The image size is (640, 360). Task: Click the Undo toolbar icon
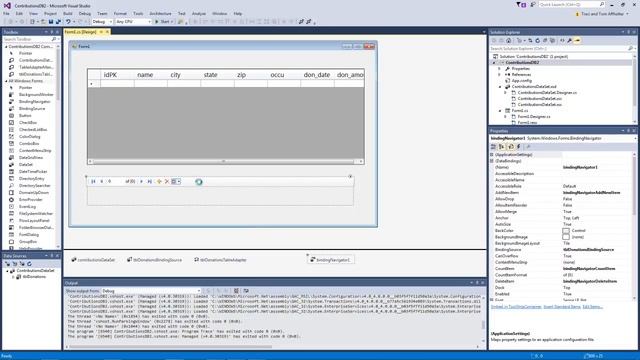click(68, 22)
